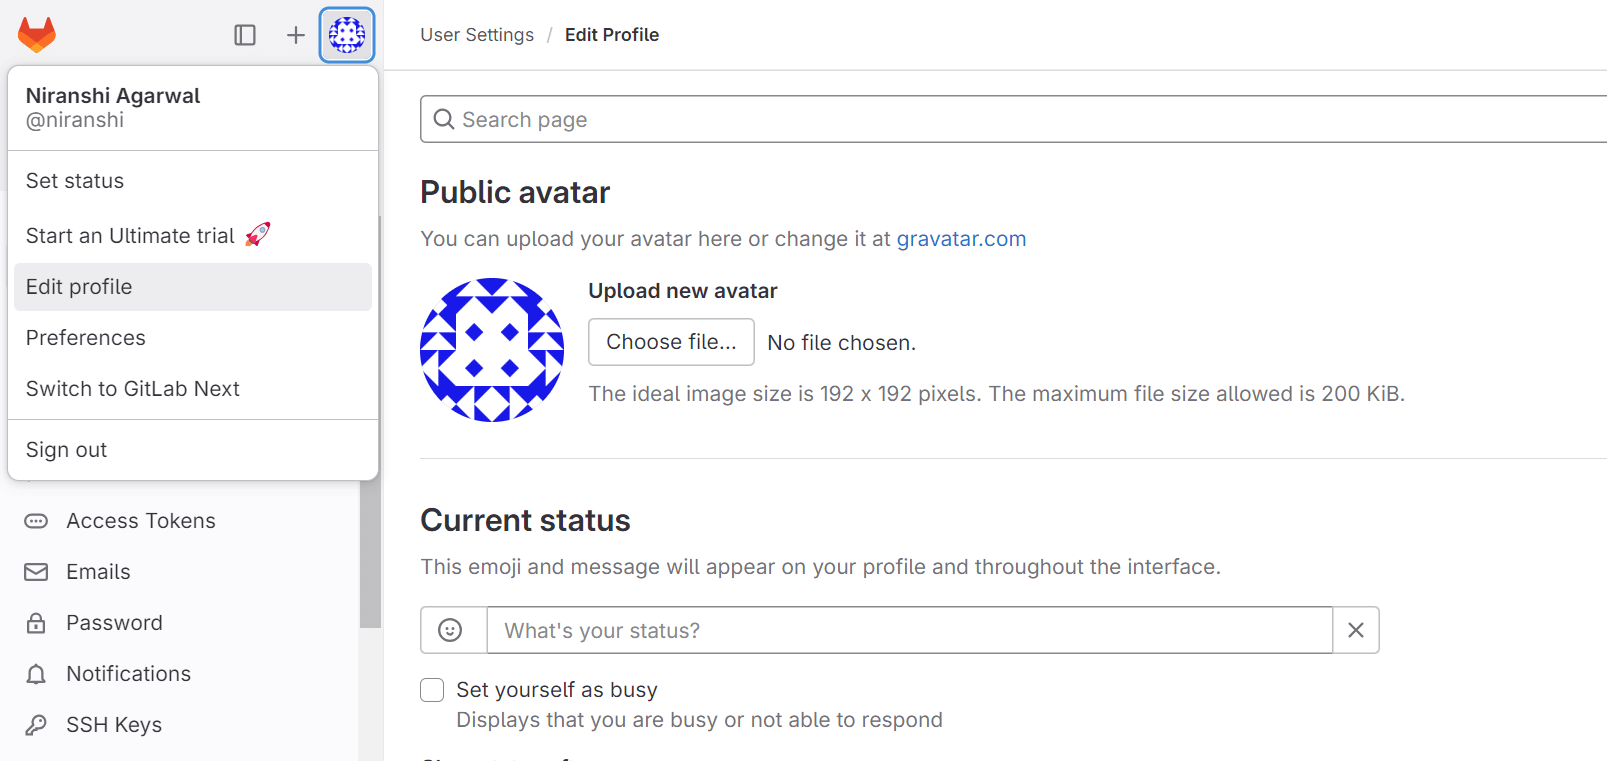
Task: Open the gravatar.com link
Action: [x=961, y=239]
